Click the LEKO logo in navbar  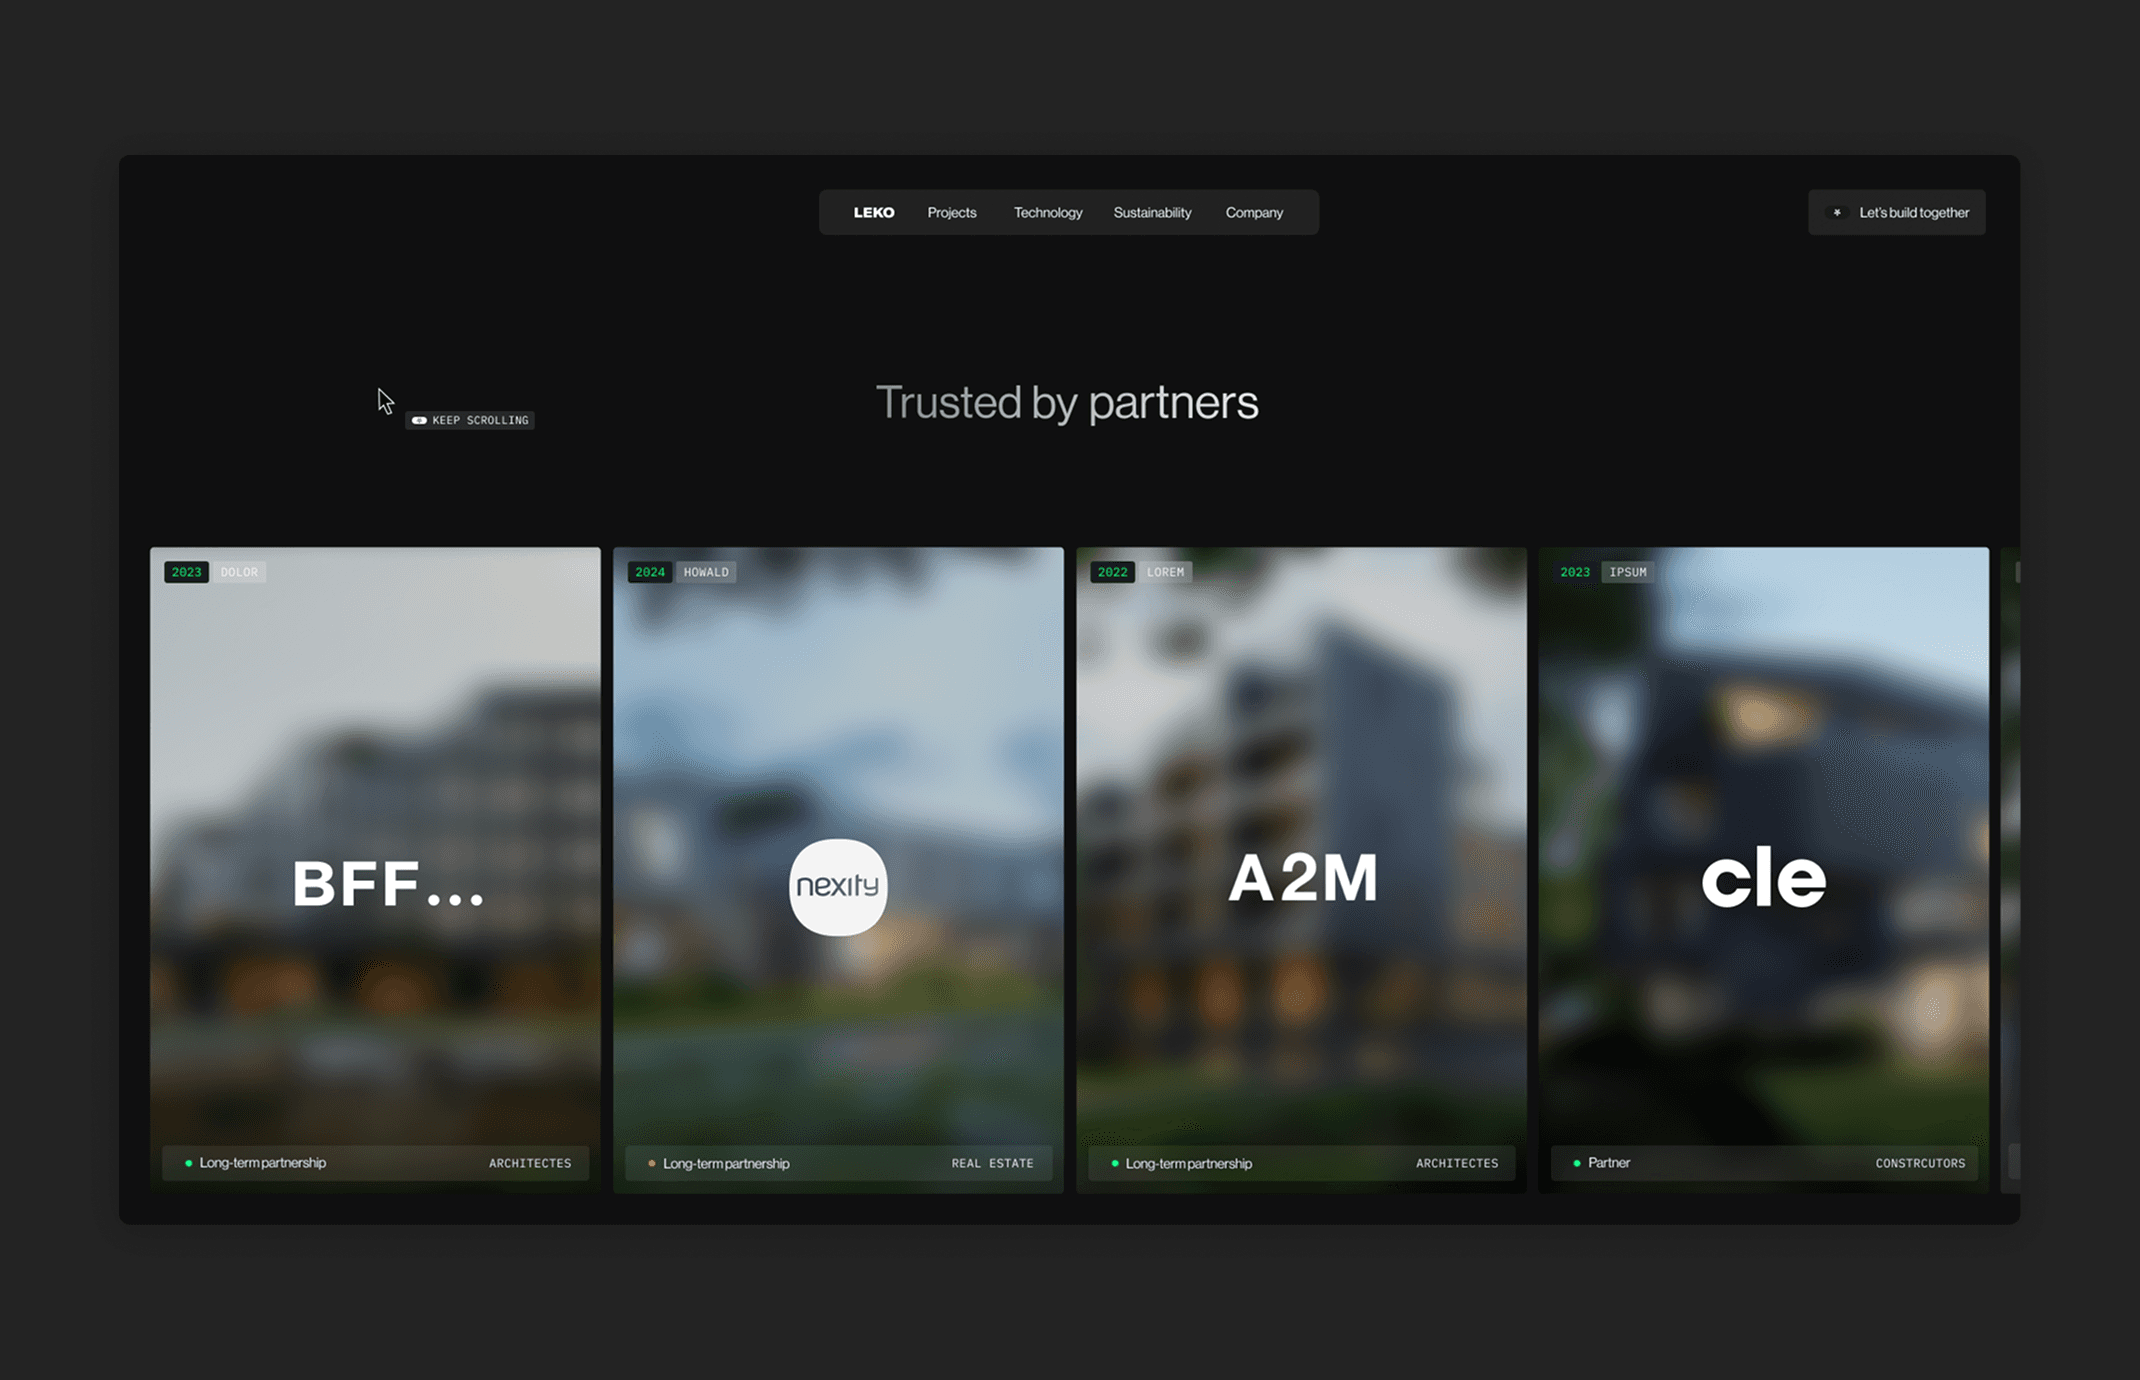click(x=873, y=212)
